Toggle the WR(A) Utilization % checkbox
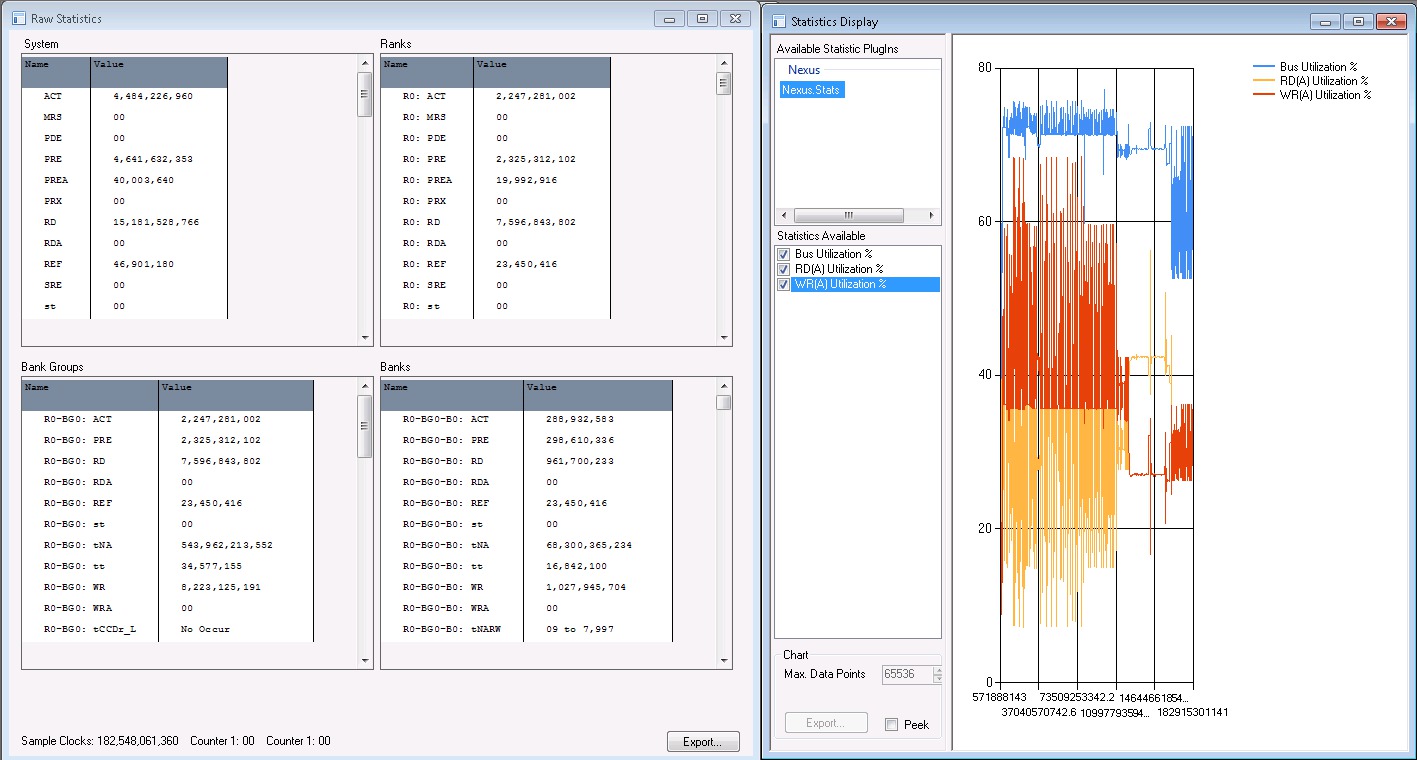The height and width of the screenshot is (760, 1417). [784, 284]
